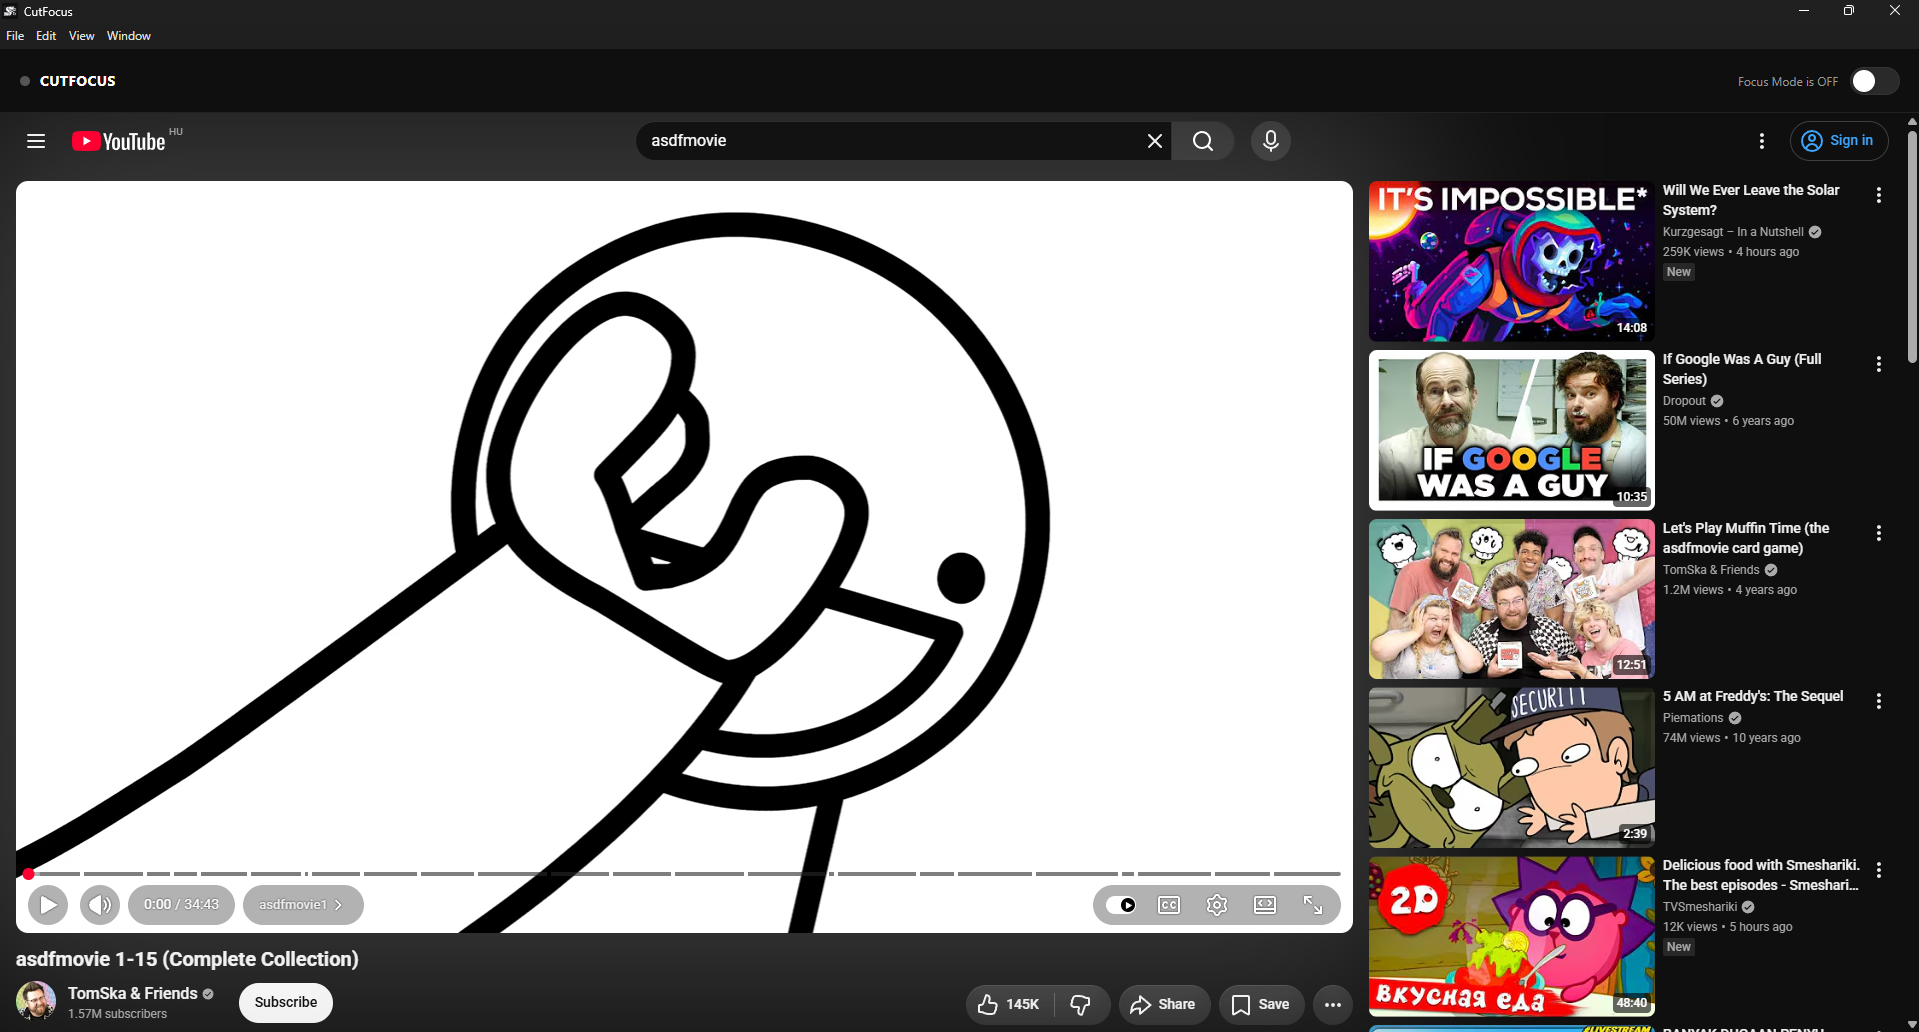The width and height of the screenshot is (1919, 1032).
Task: Turn on closed captions
Action: [x=1169, y=905]
